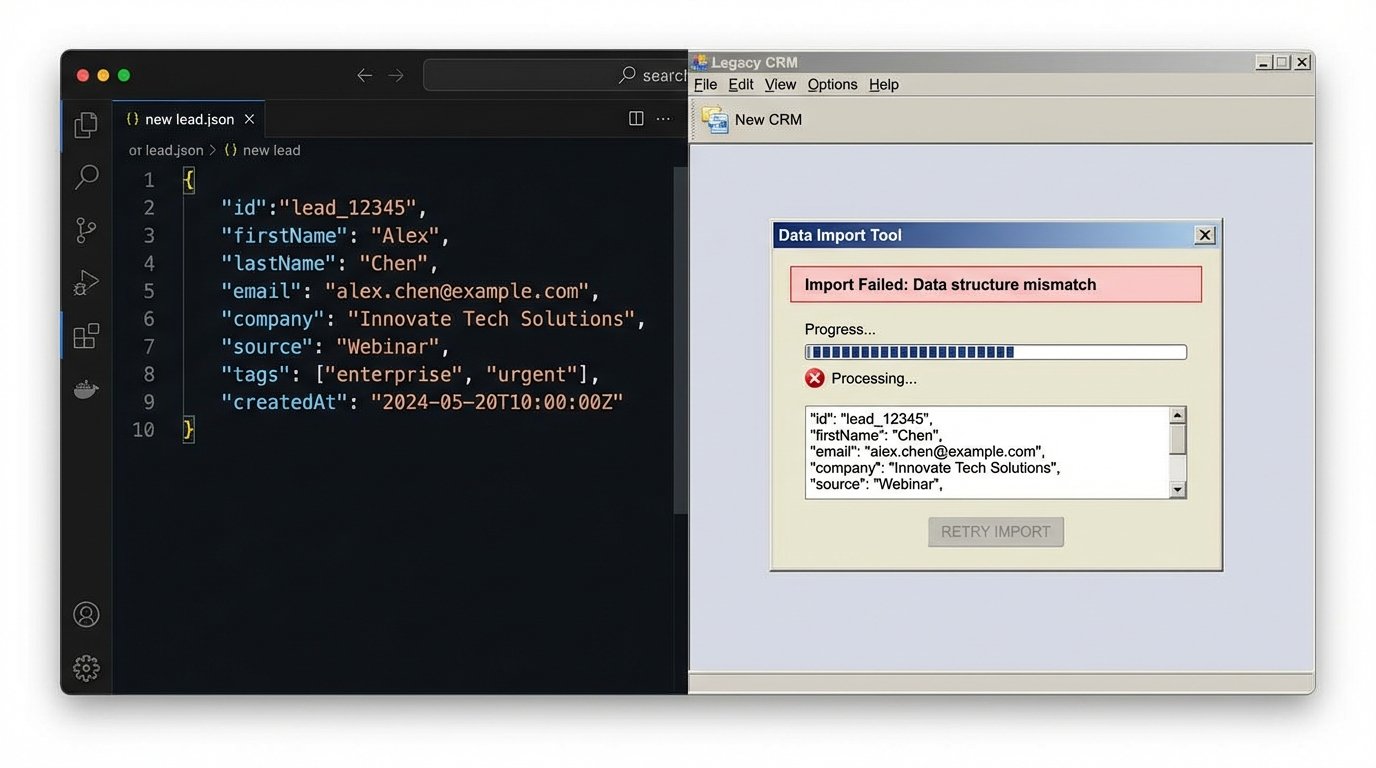Open the Source Control branch icon
1376x768 pixels.
(86, 231)
